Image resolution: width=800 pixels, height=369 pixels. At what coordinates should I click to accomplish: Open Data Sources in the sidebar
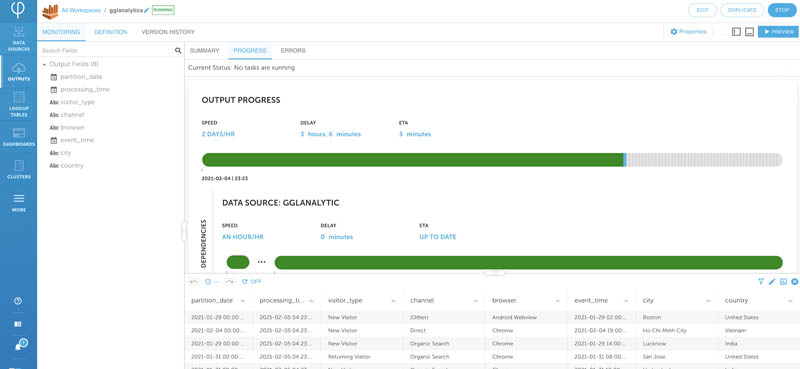point(18,38)
